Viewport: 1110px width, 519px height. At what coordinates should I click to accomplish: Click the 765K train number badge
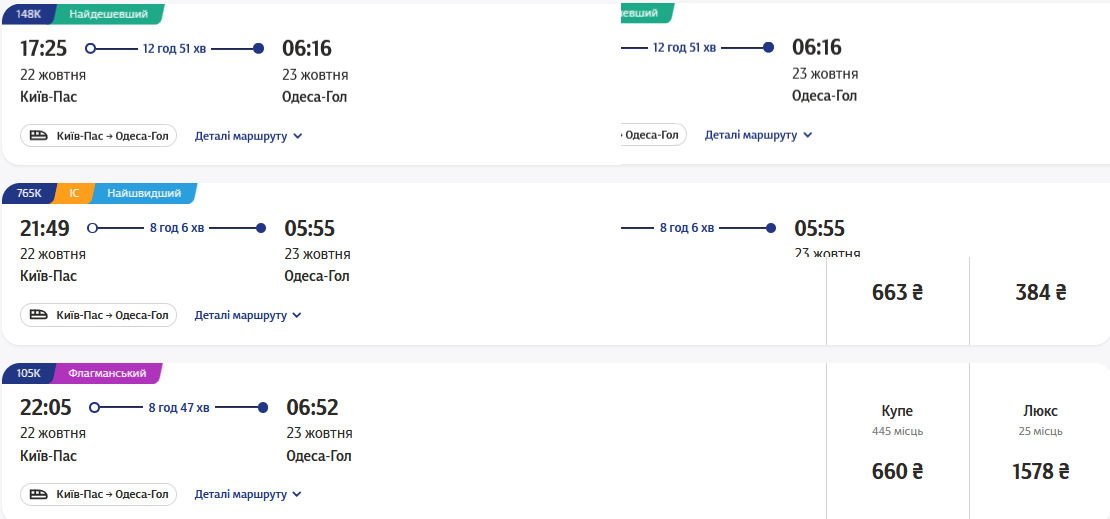[29, 193]
